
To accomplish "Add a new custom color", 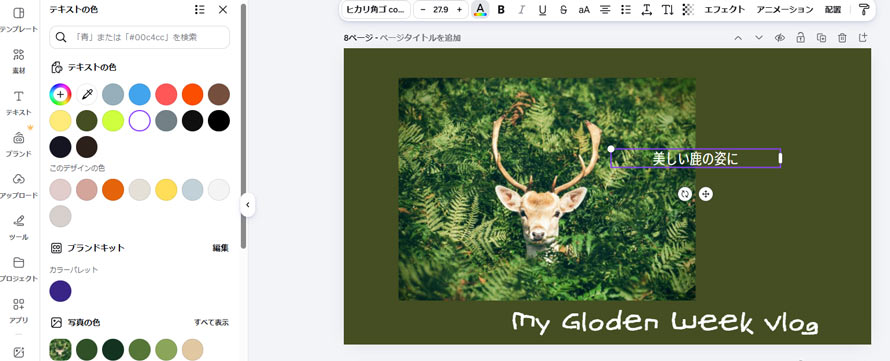I will coord(60,94).
